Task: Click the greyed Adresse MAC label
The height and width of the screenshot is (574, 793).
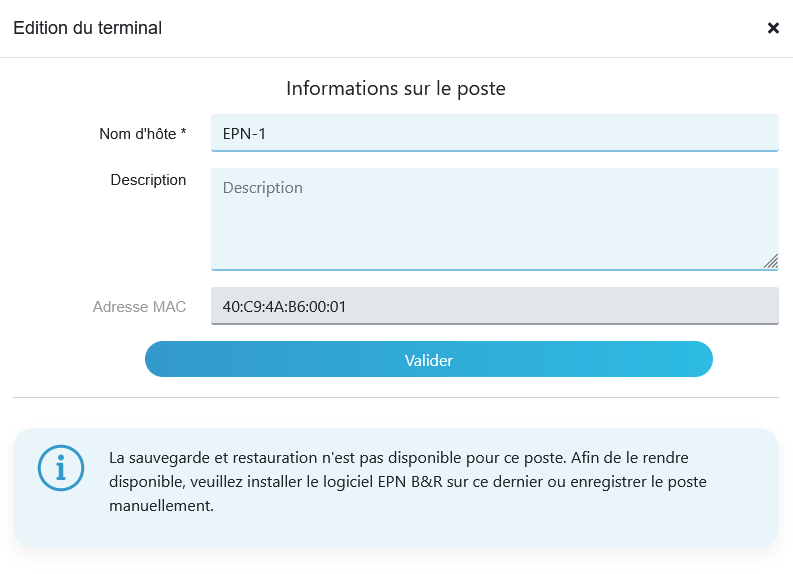Action: (139, 307)
